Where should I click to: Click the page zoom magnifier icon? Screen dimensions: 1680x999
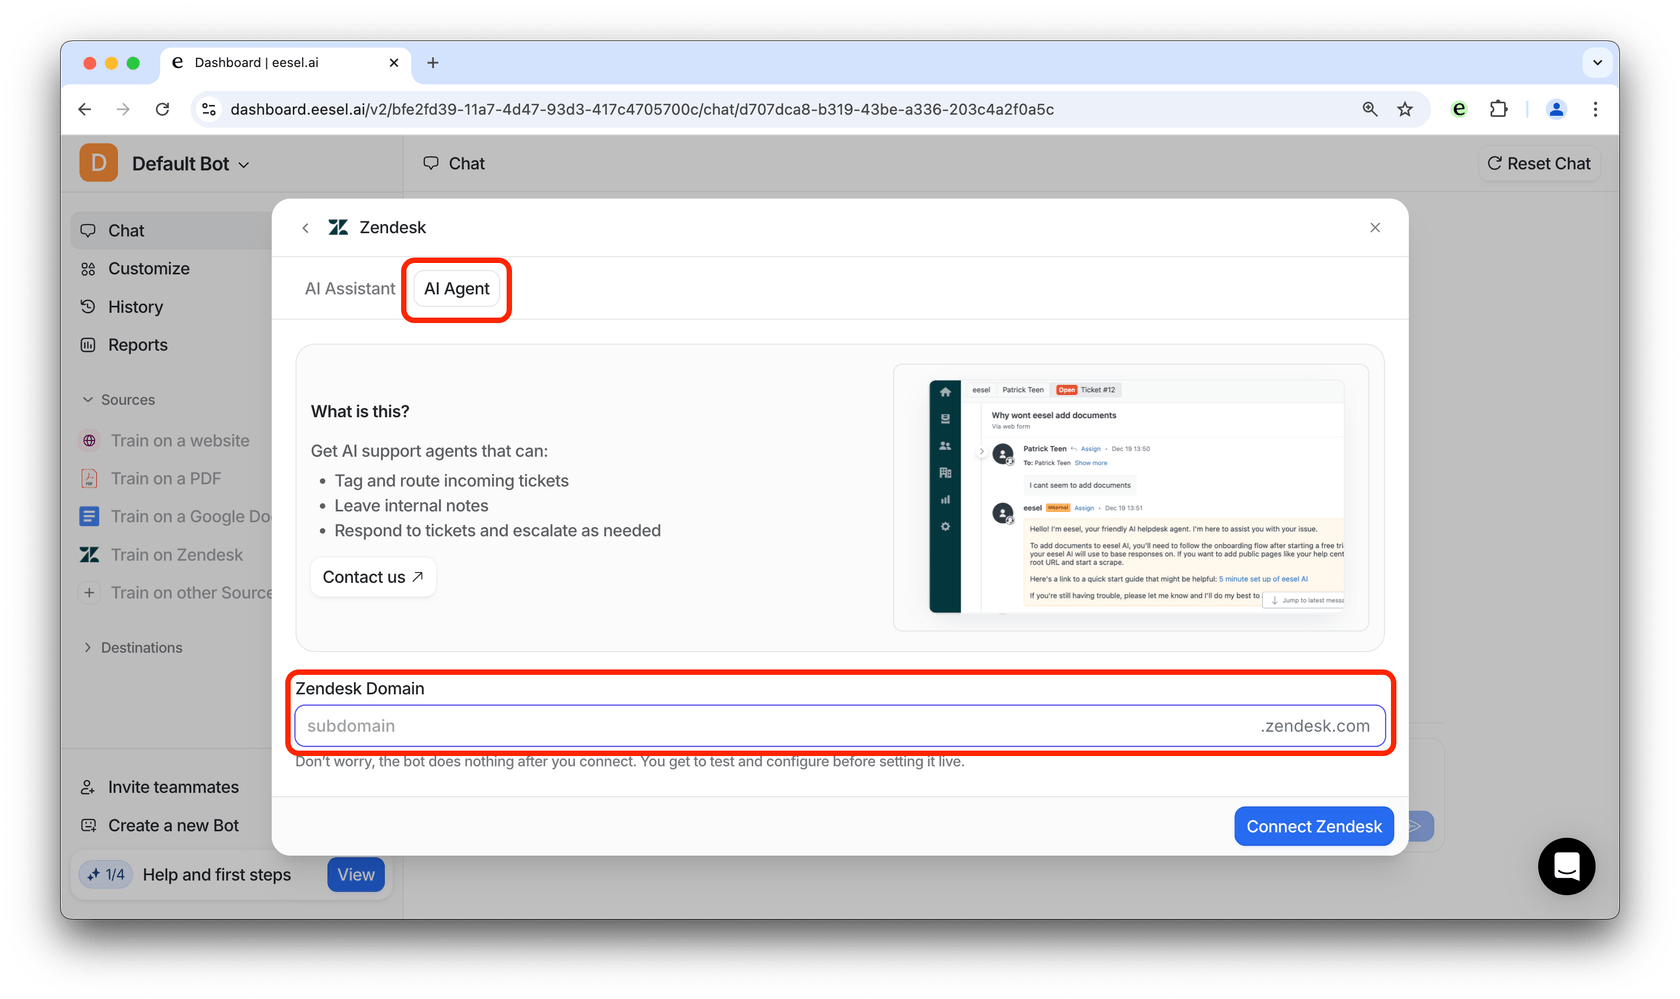pyautogui.click(x=1370, y=109)
